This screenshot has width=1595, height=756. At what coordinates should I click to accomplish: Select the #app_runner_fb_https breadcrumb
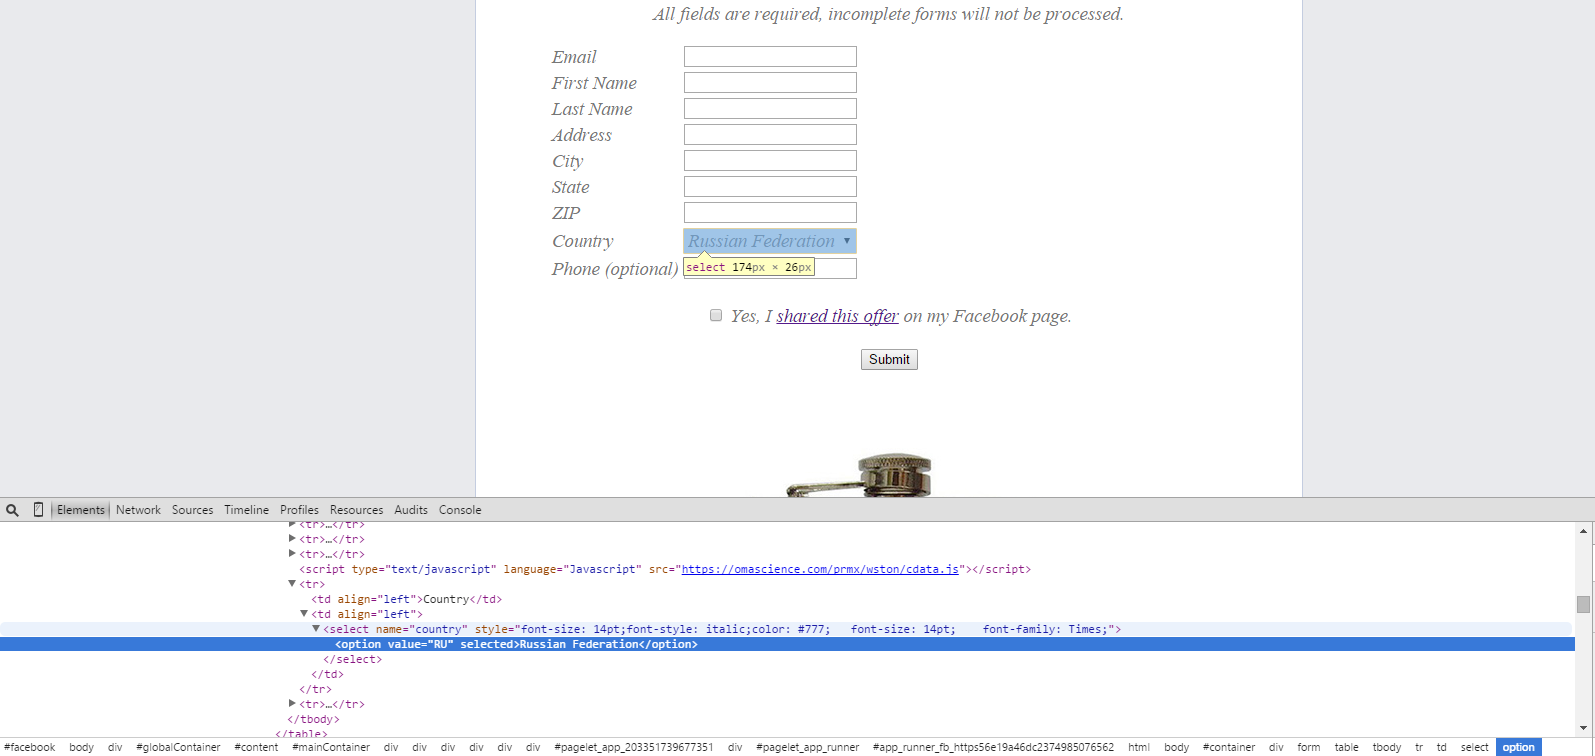993,747
